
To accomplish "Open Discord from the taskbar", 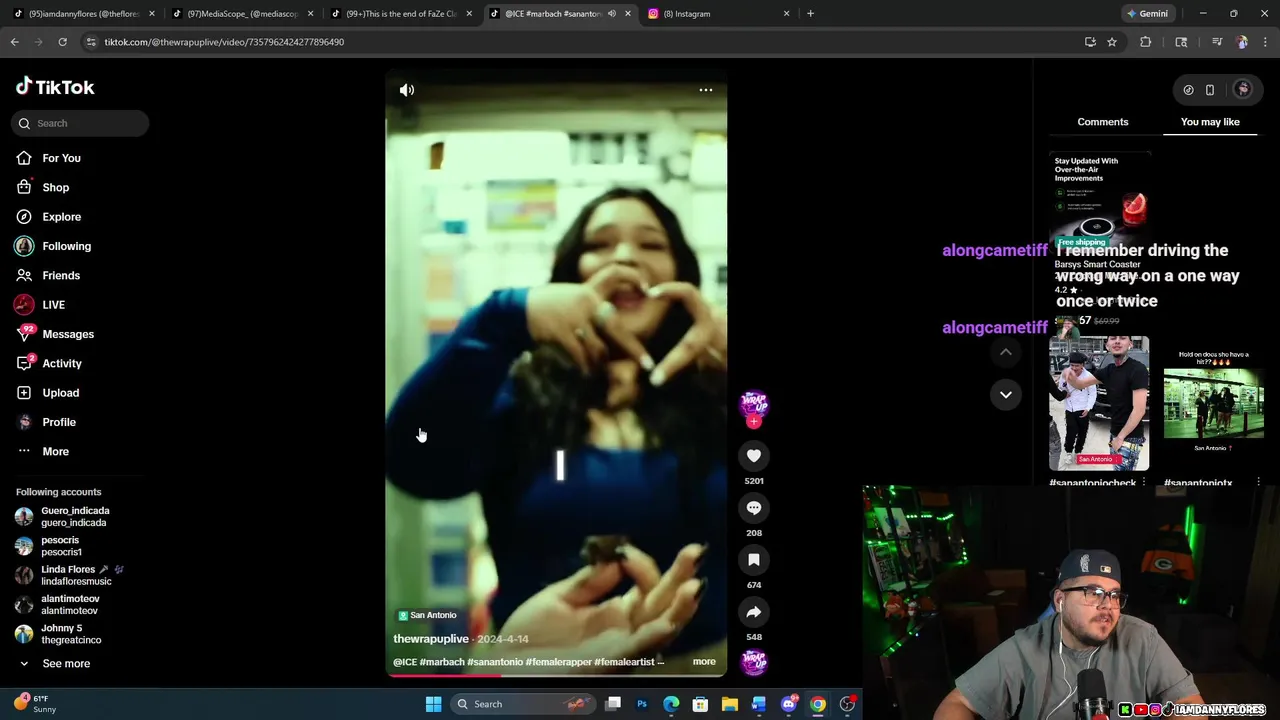I will (x=788, y=704).
